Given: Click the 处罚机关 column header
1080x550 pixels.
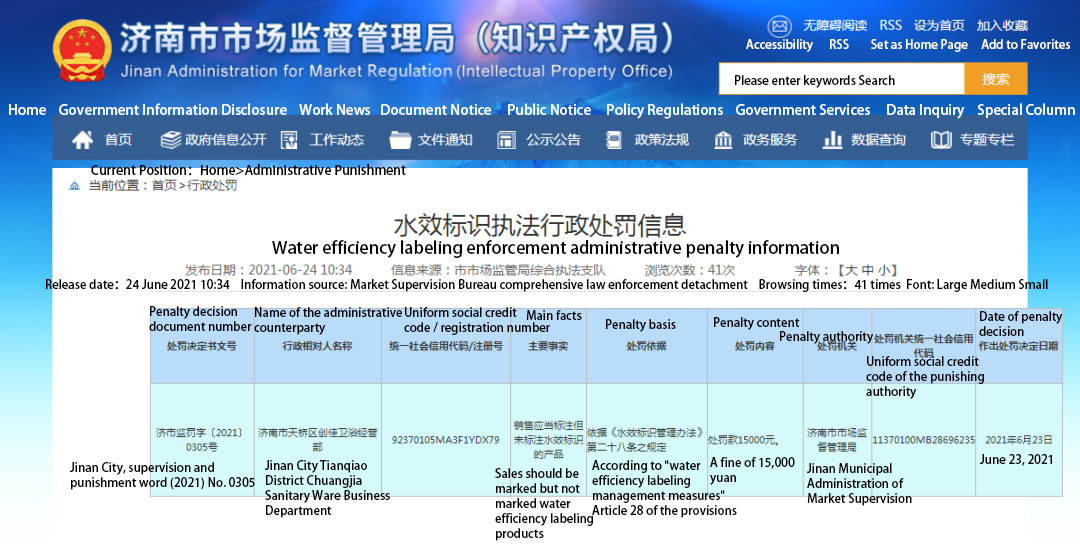Looking at the screenshot, I should coord(837,346).
